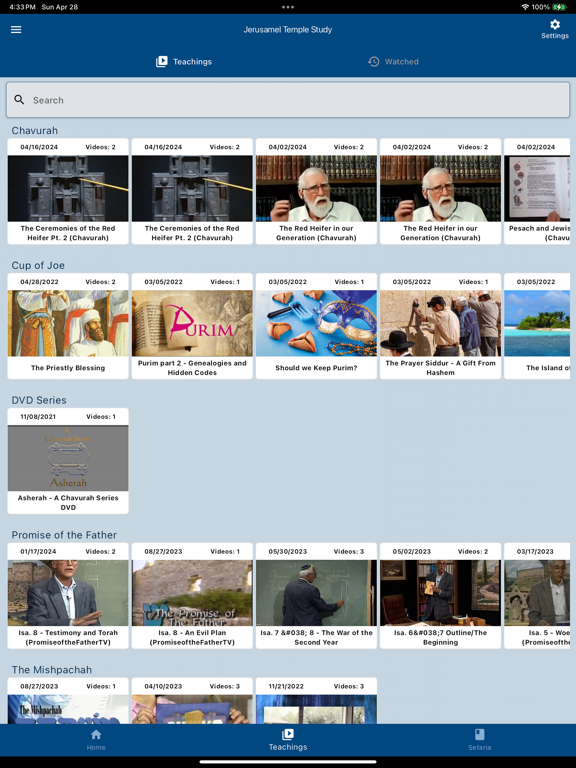Open Isa. 7 & 8 War of Second Year thumbnail

(316, 593)
